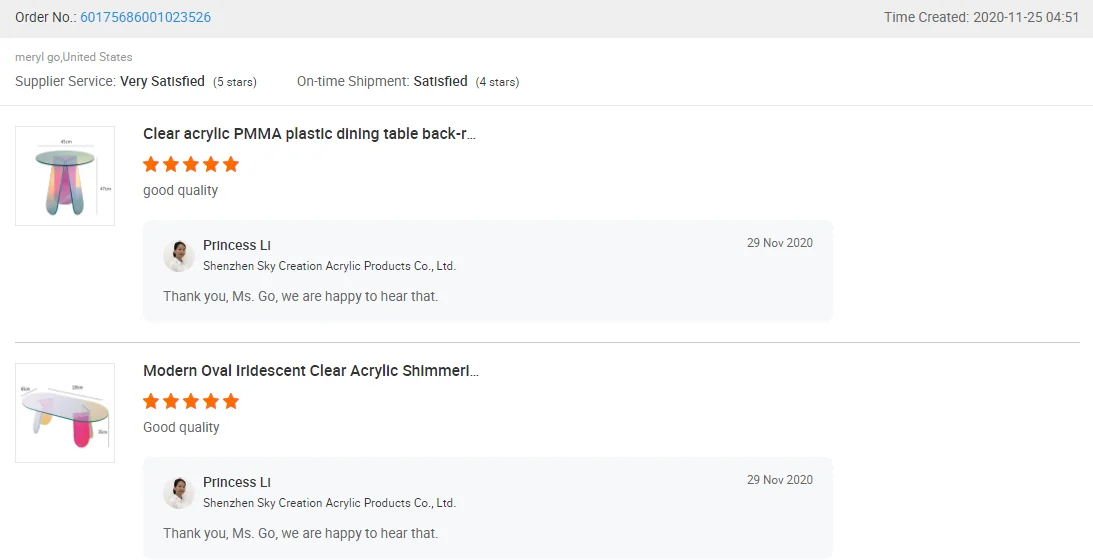This screenshot has height=560, width=1093.
Task: Click the 'Good quality' comment on second review
Action: pyautogui.click(x=181, y=427)
